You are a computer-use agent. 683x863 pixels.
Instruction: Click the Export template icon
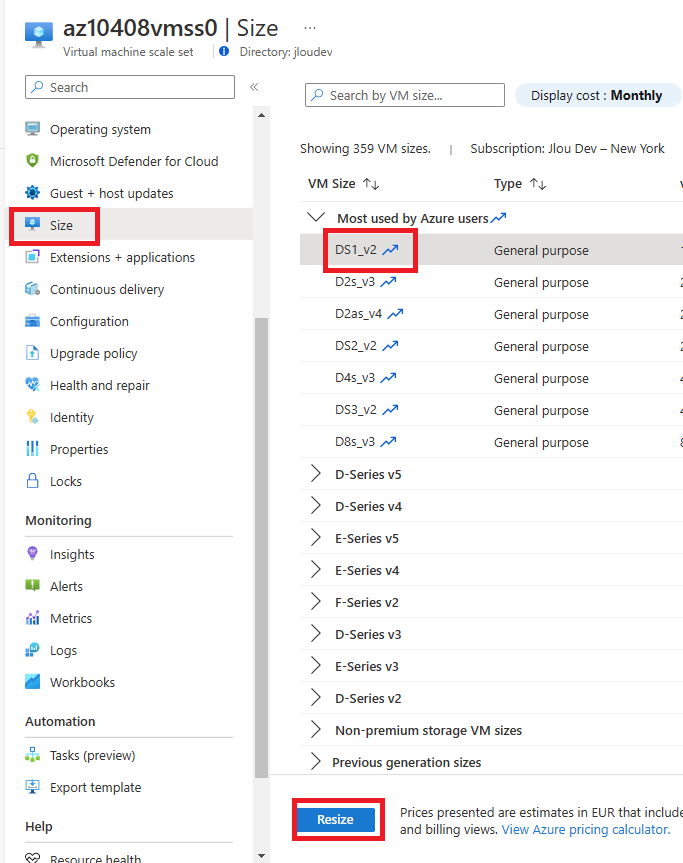pos(32,786)
